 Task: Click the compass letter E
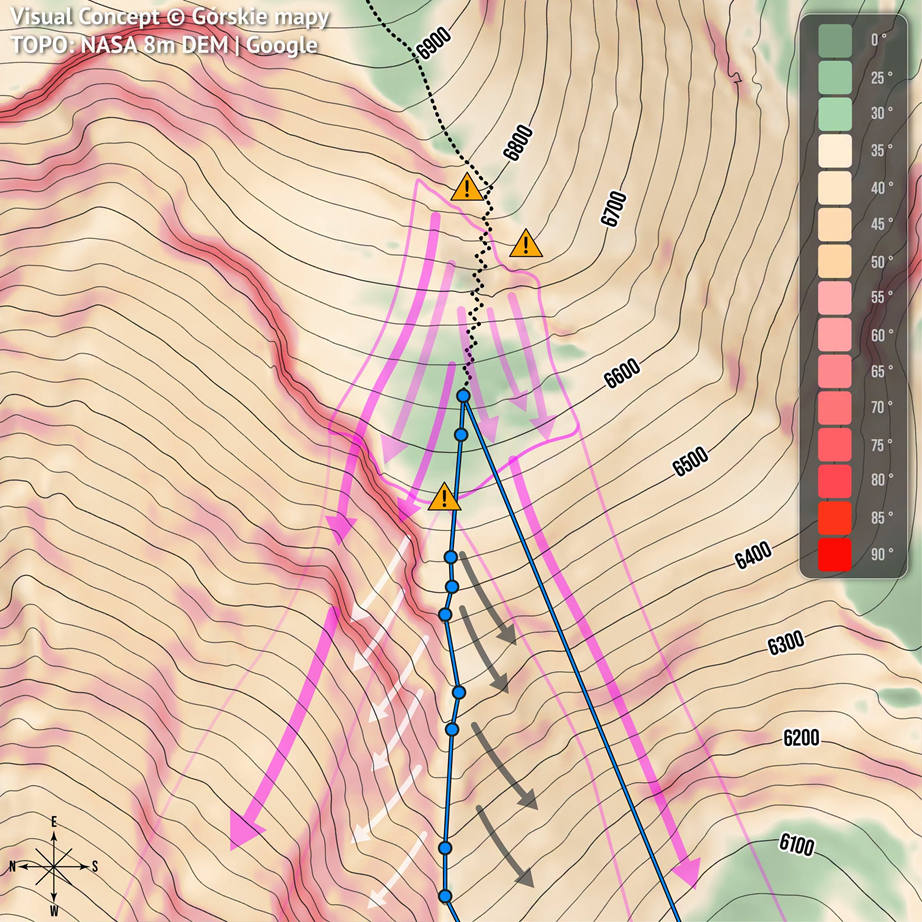54,821
